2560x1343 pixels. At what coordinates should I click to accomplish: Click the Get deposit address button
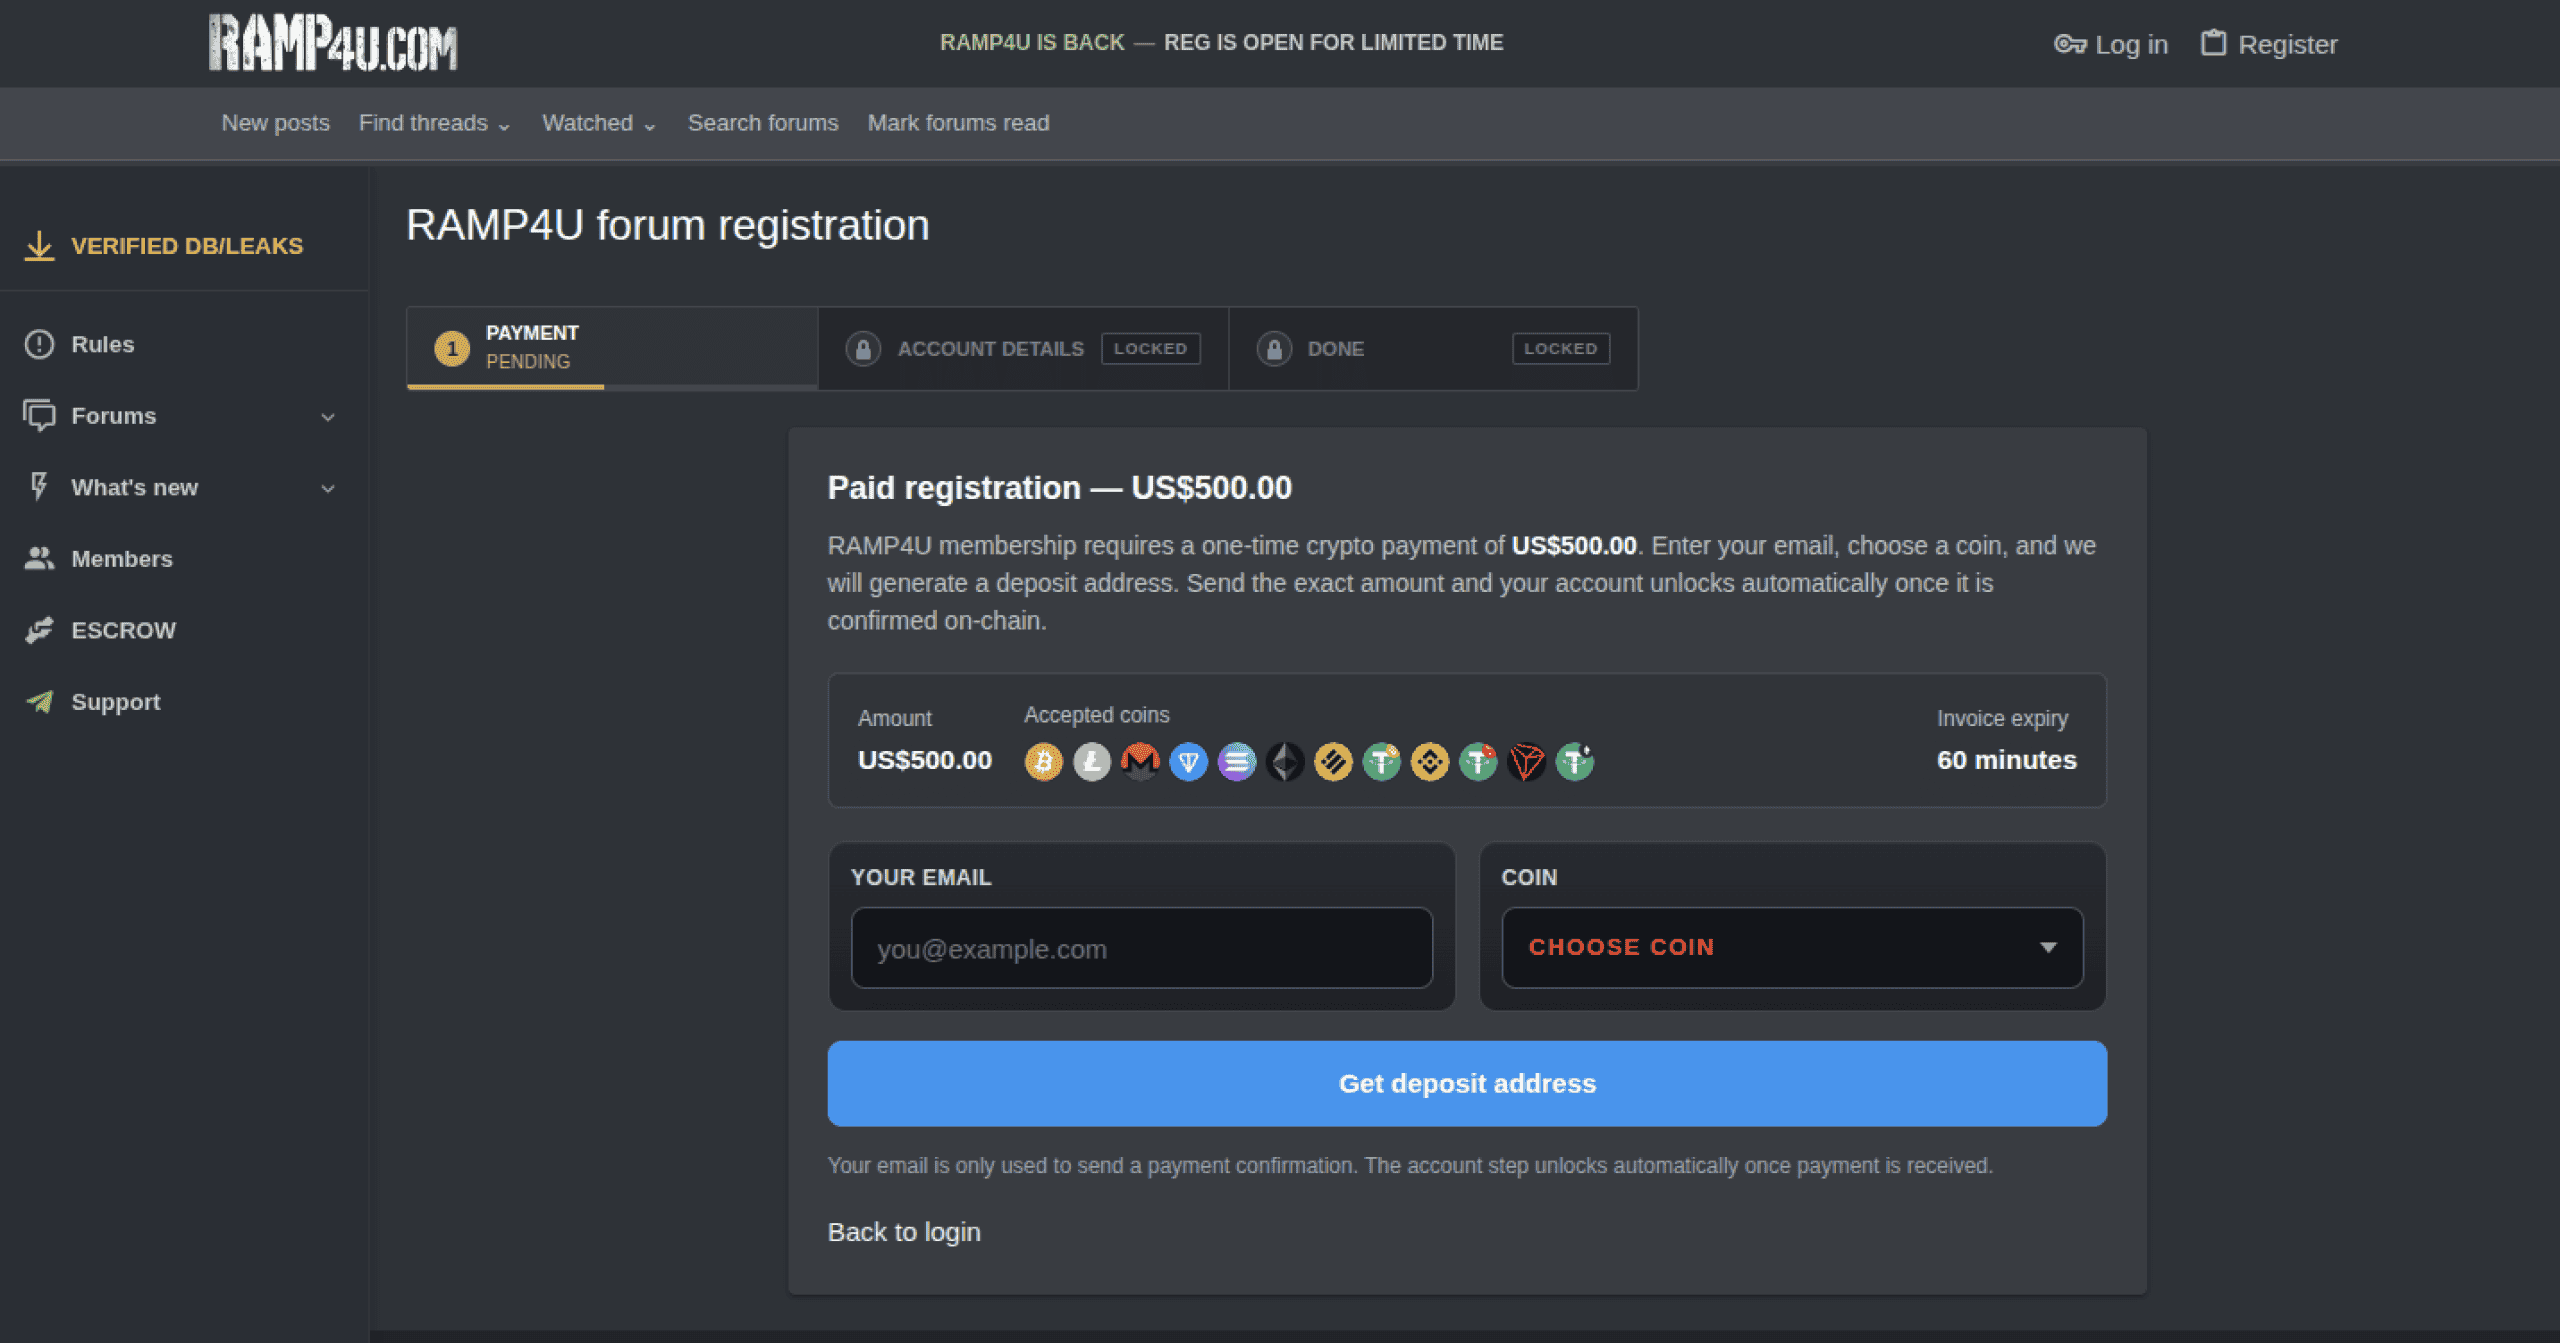coord(1467,1083)
